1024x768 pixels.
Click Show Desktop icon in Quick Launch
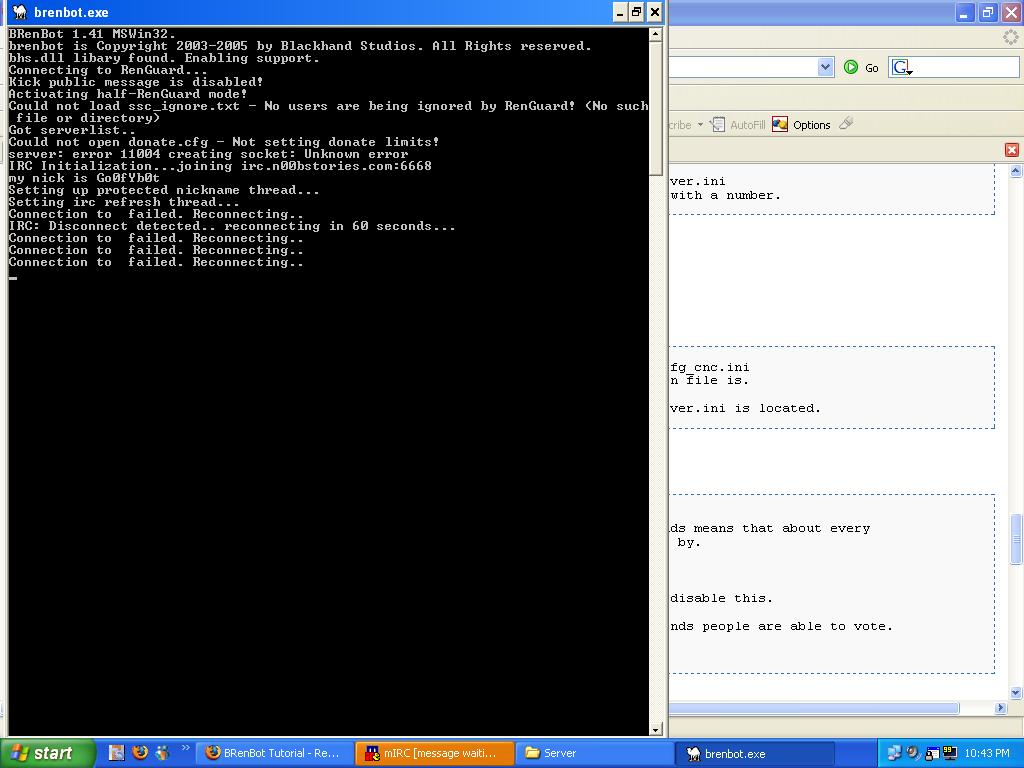(117, 753)
